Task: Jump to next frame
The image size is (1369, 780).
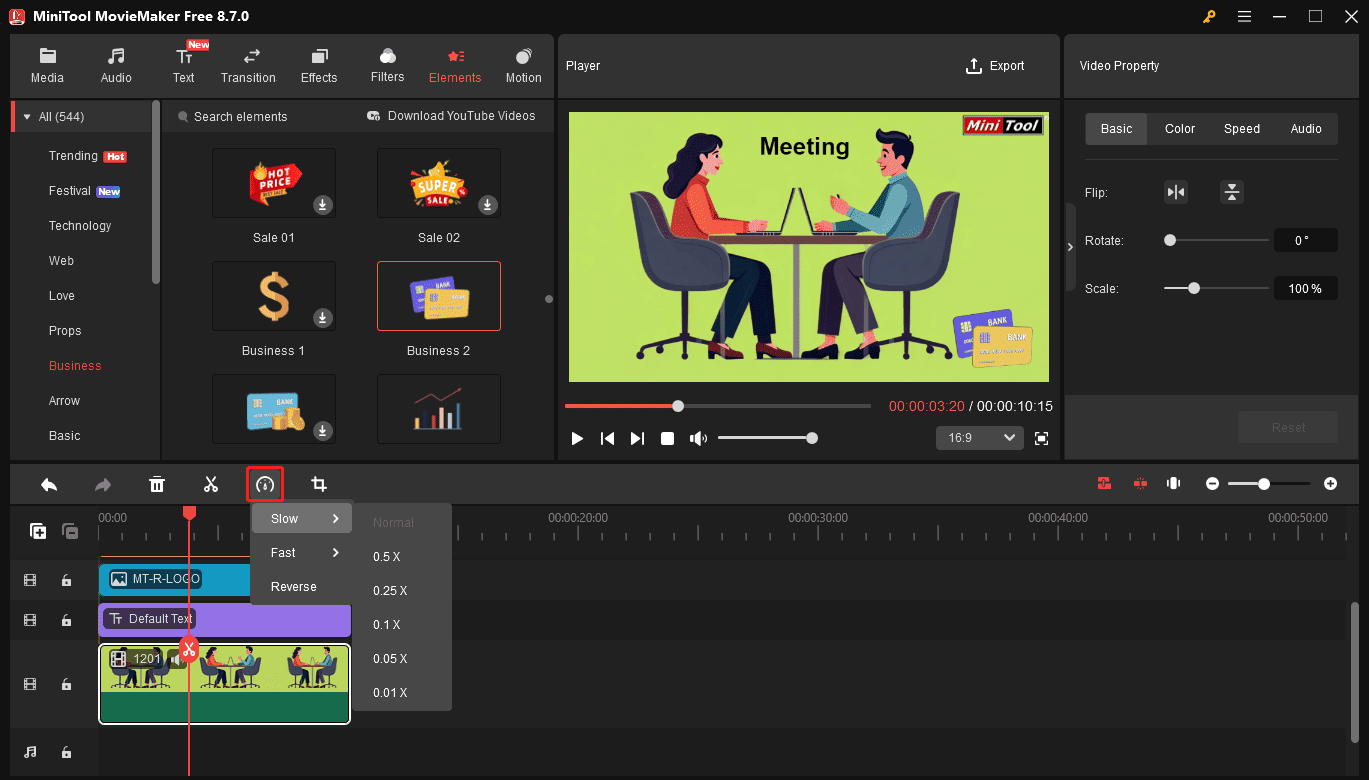Action: (x=637, y=438)
